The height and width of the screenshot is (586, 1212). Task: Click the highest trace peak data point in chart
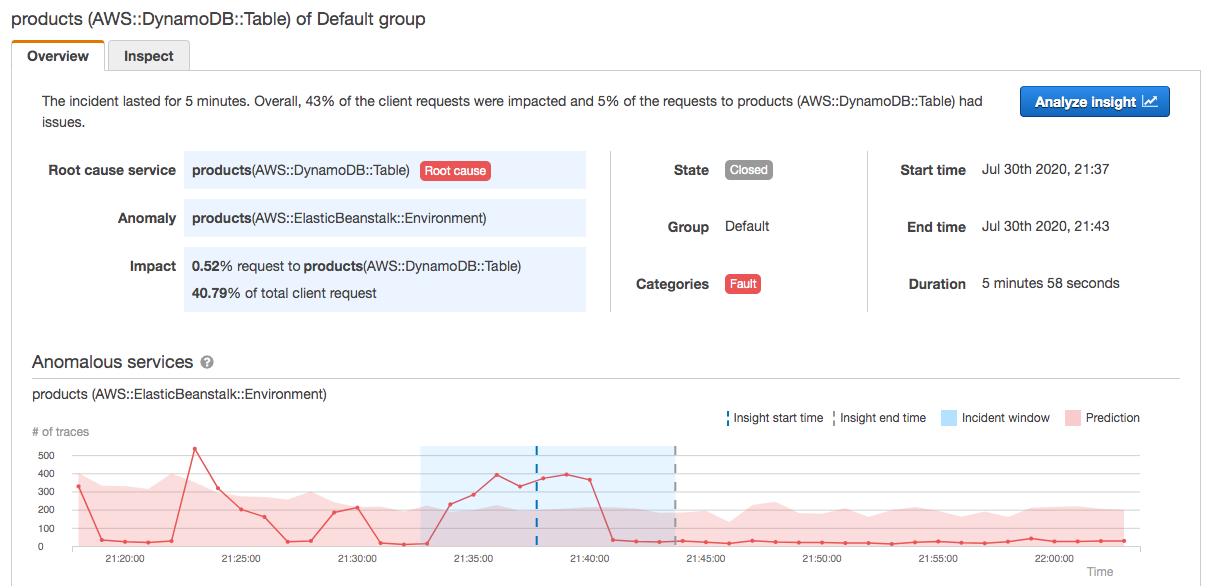click(195, 449)
